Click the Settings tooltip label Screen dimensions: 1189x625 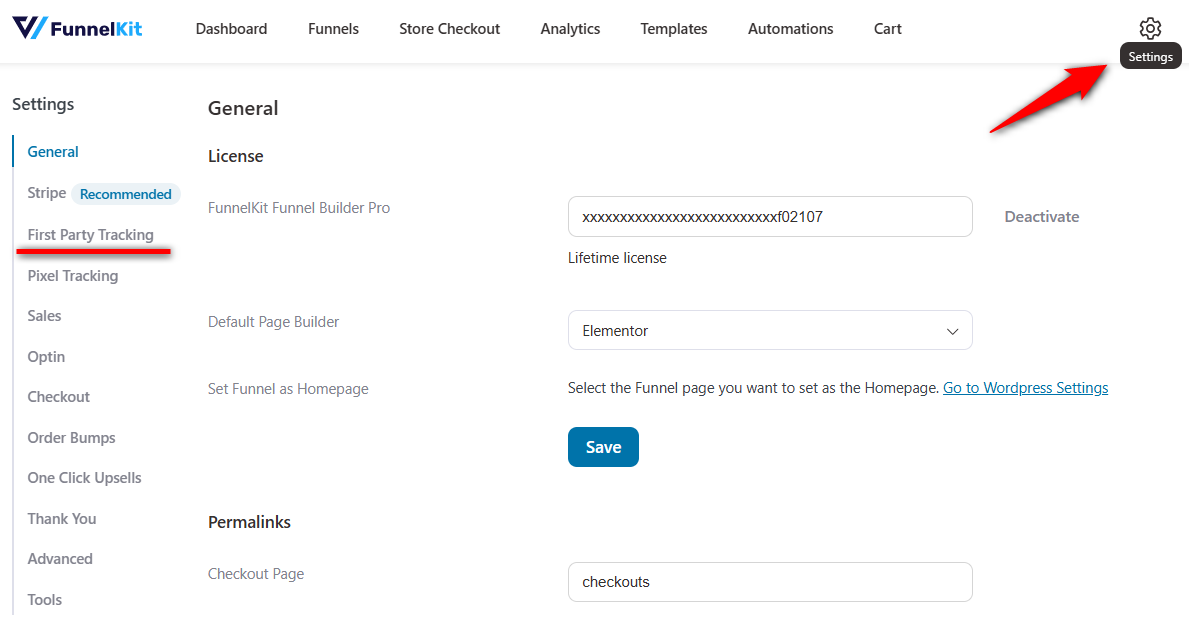tap(1150, 57)
